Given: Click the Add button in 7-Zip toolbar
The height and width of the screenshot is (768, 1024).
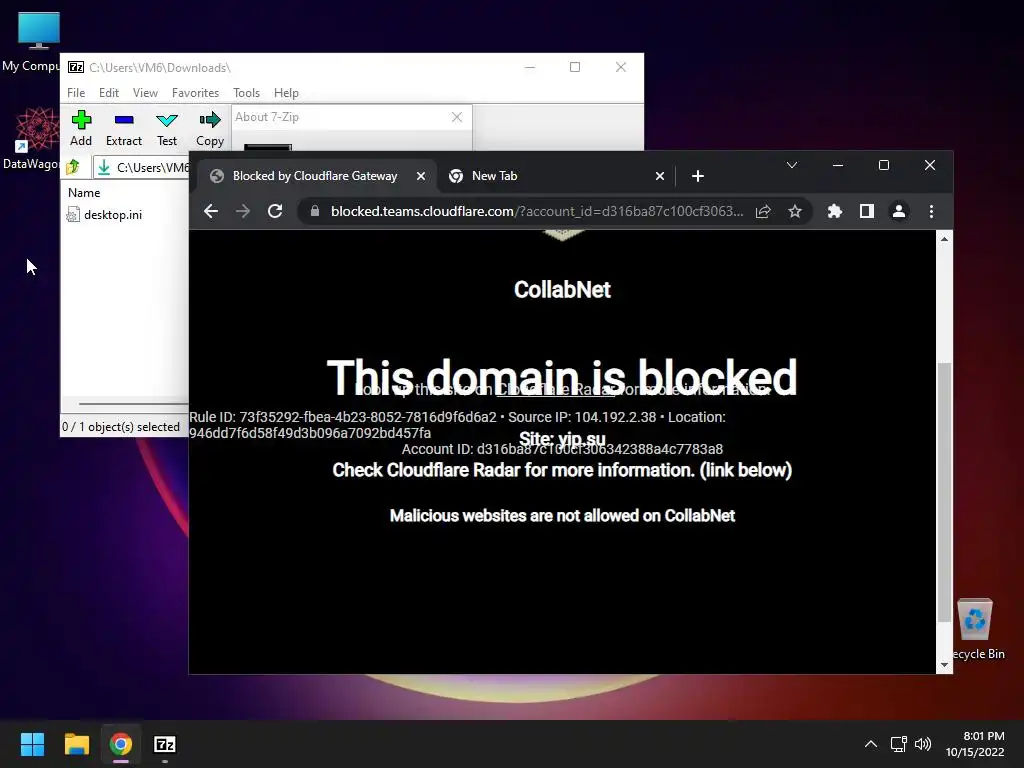Looking at the screenshot, I should coord(81,129).
